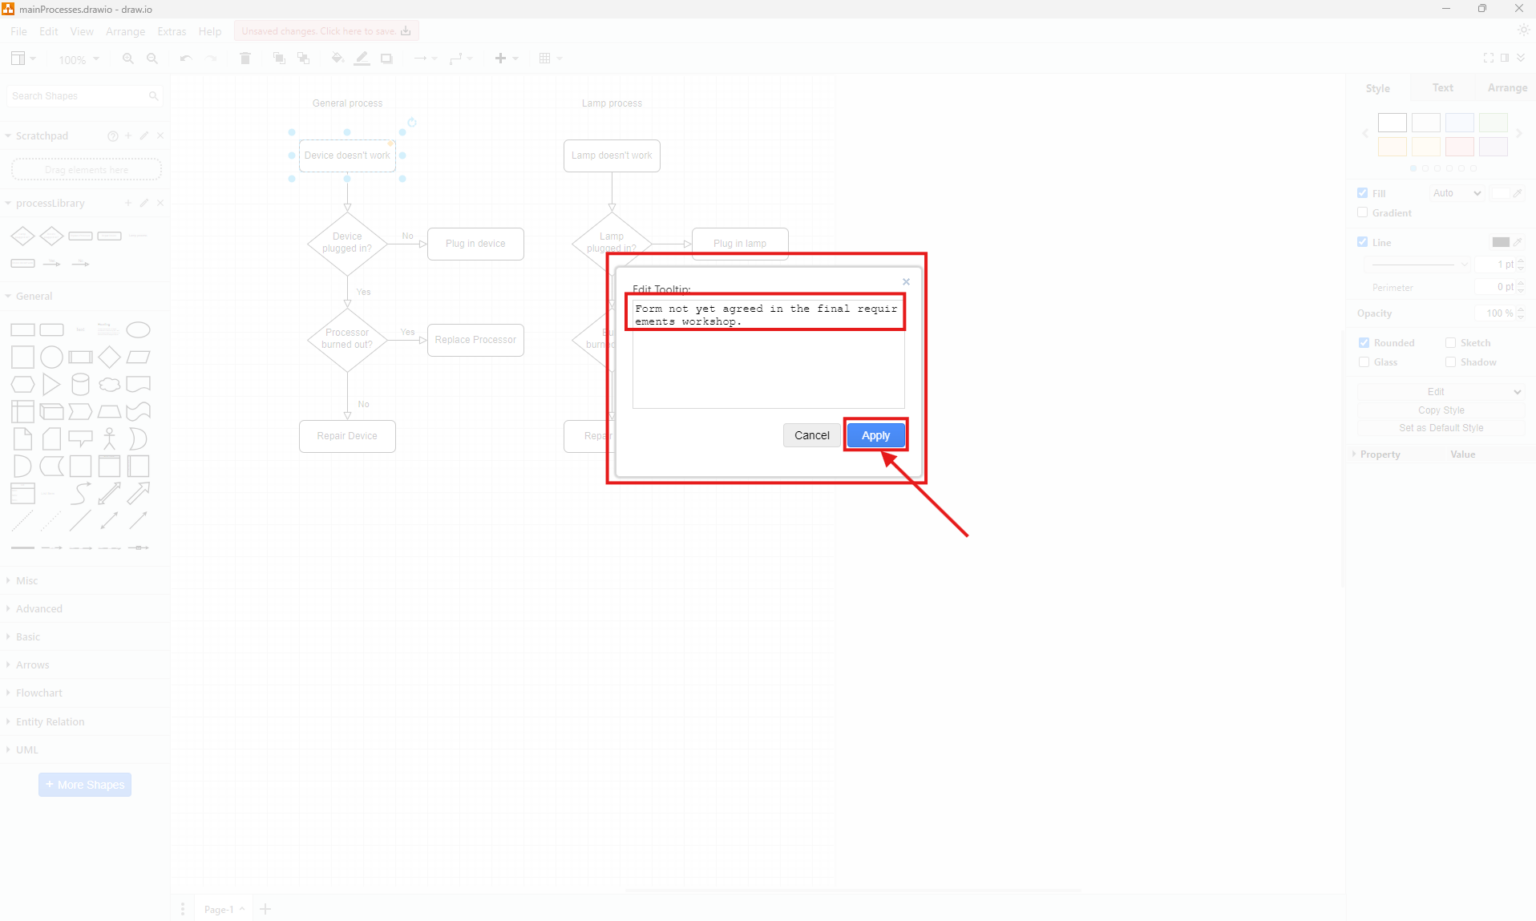Collapse the General shapes section
The width and height of the screenshot is (1536, 921).
tap(33, 296)
